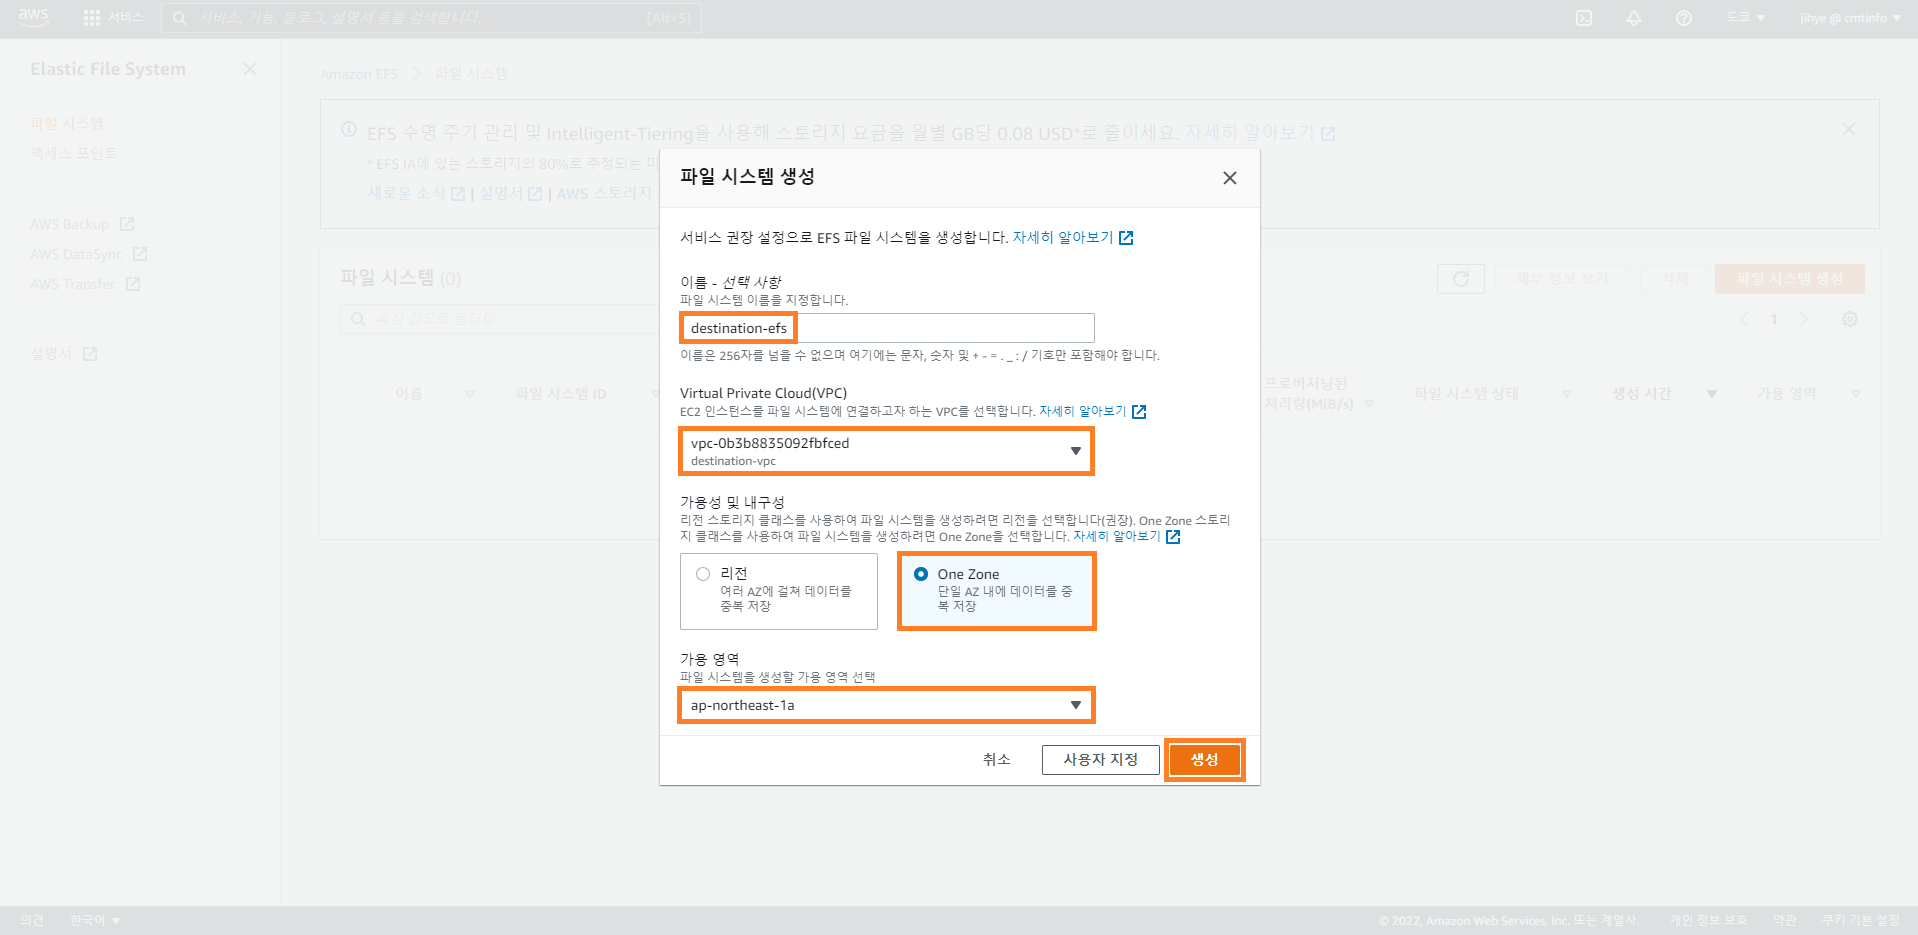Viewport: 1918px width, 935px height.
Task: Click external link icon beside 설명서 in sidebar
Action: (x=90, y=354)
